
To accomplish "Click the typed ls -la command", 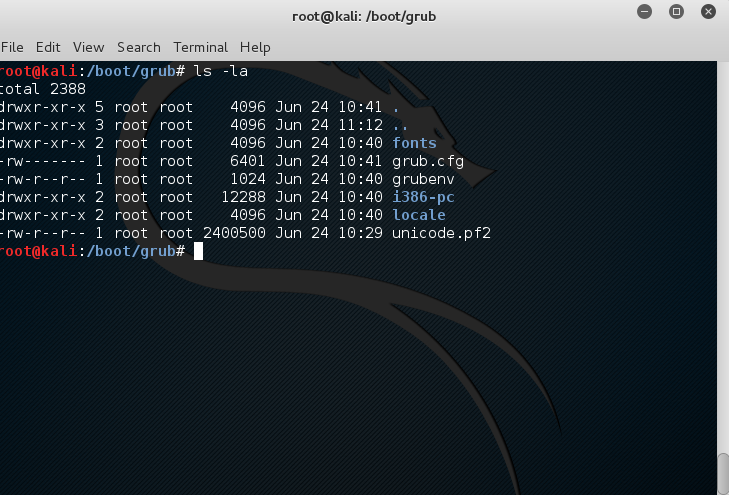I will pyautogui.click(x=221, y=71).
